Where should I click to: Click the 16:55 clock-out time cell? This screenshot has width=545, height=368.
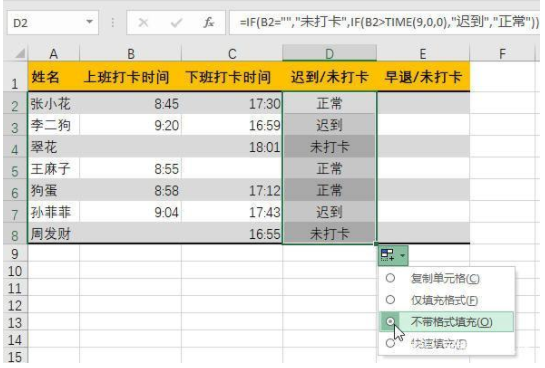pos(232,233)
